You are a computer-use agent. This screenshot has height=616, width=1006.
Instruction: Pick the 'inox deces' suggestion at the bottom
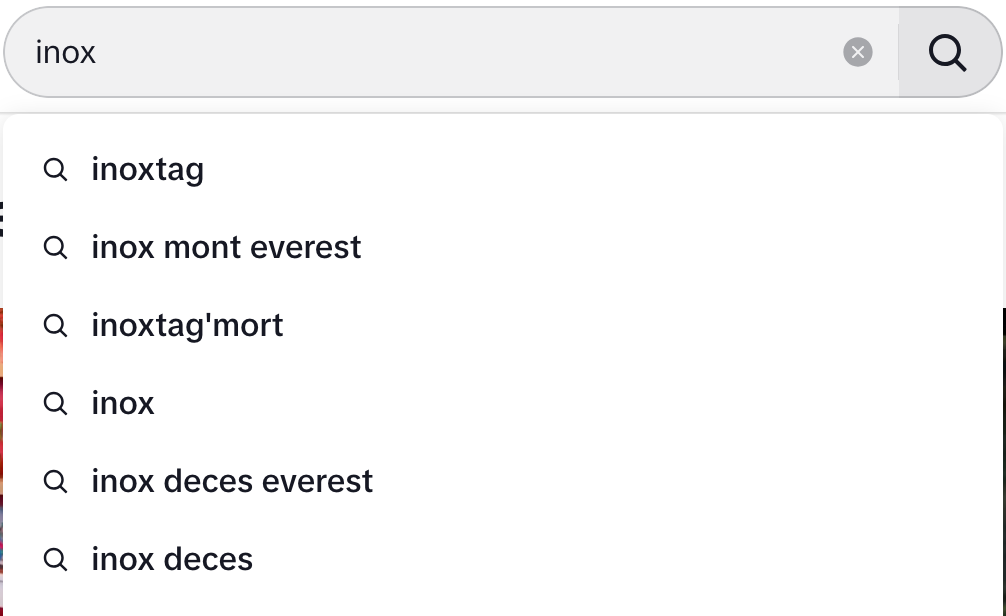tap(502, 560)
